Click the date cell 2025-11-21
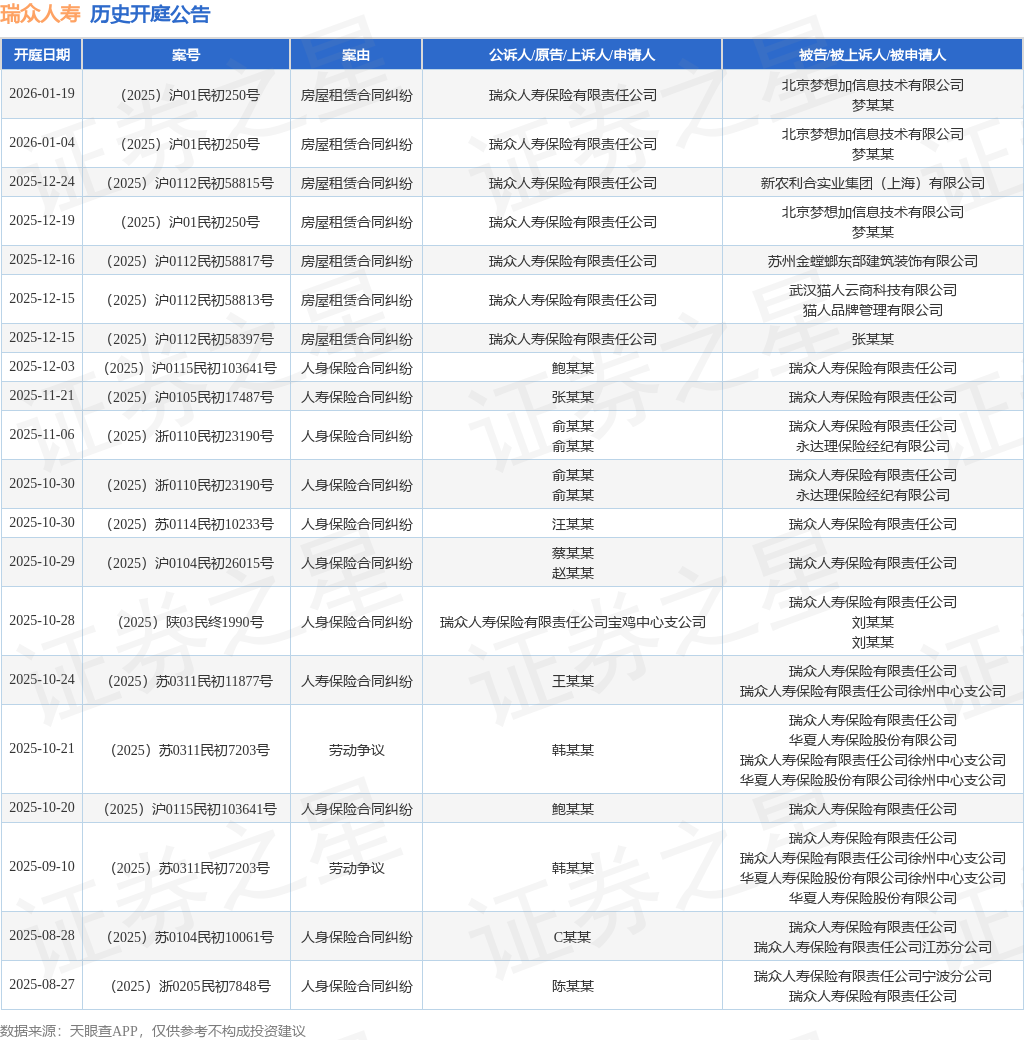 click(x=42, y=396)
